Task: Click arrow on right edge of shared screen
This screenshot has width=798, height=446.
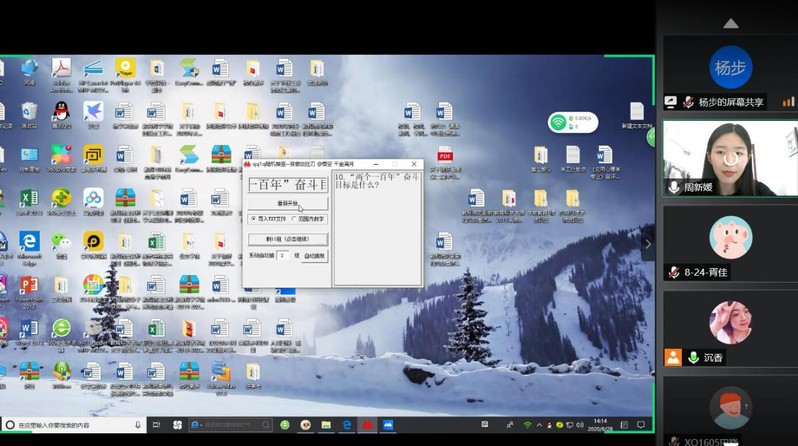Action: (646, 243)
